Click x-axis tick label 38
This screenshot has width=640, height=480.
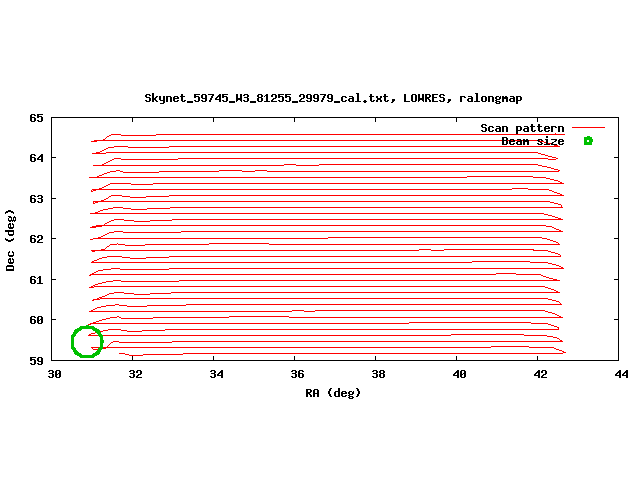(x=378, y=374)
